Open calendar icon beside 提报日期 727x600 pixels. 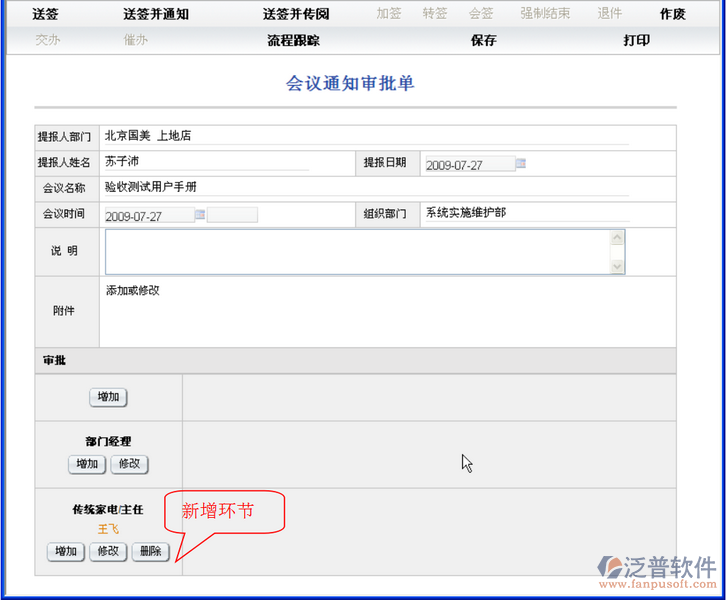(x=521, y=163)
